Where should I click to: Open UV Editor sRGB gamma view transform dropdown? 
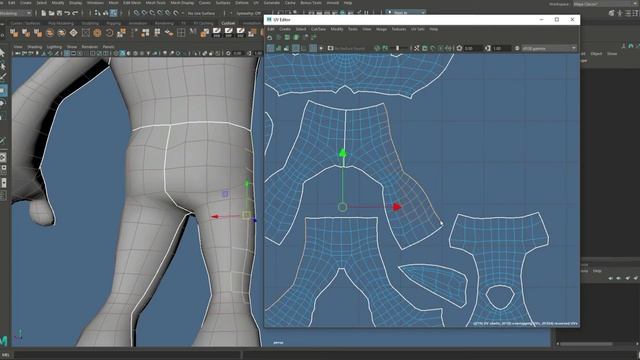click(x=549, y=48)
